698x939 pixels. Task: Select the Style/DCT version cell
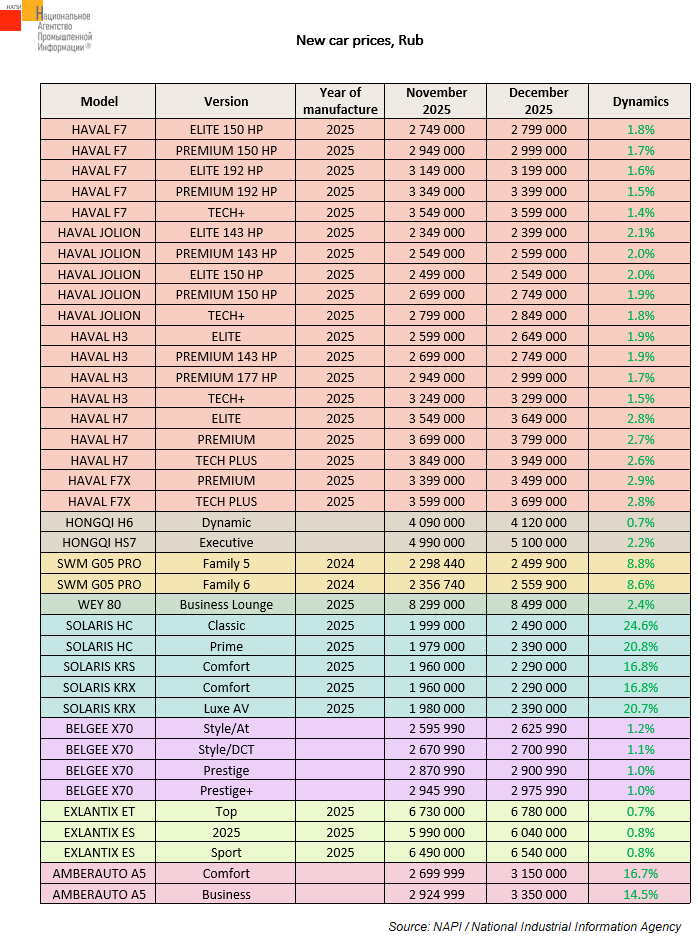(x=226, y=750)
